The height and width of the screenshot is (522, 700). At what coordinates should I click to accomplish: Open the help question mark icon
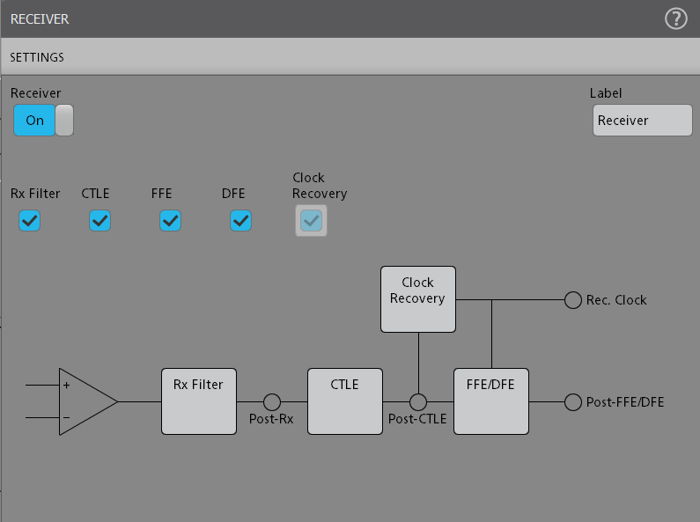(676, 19)
